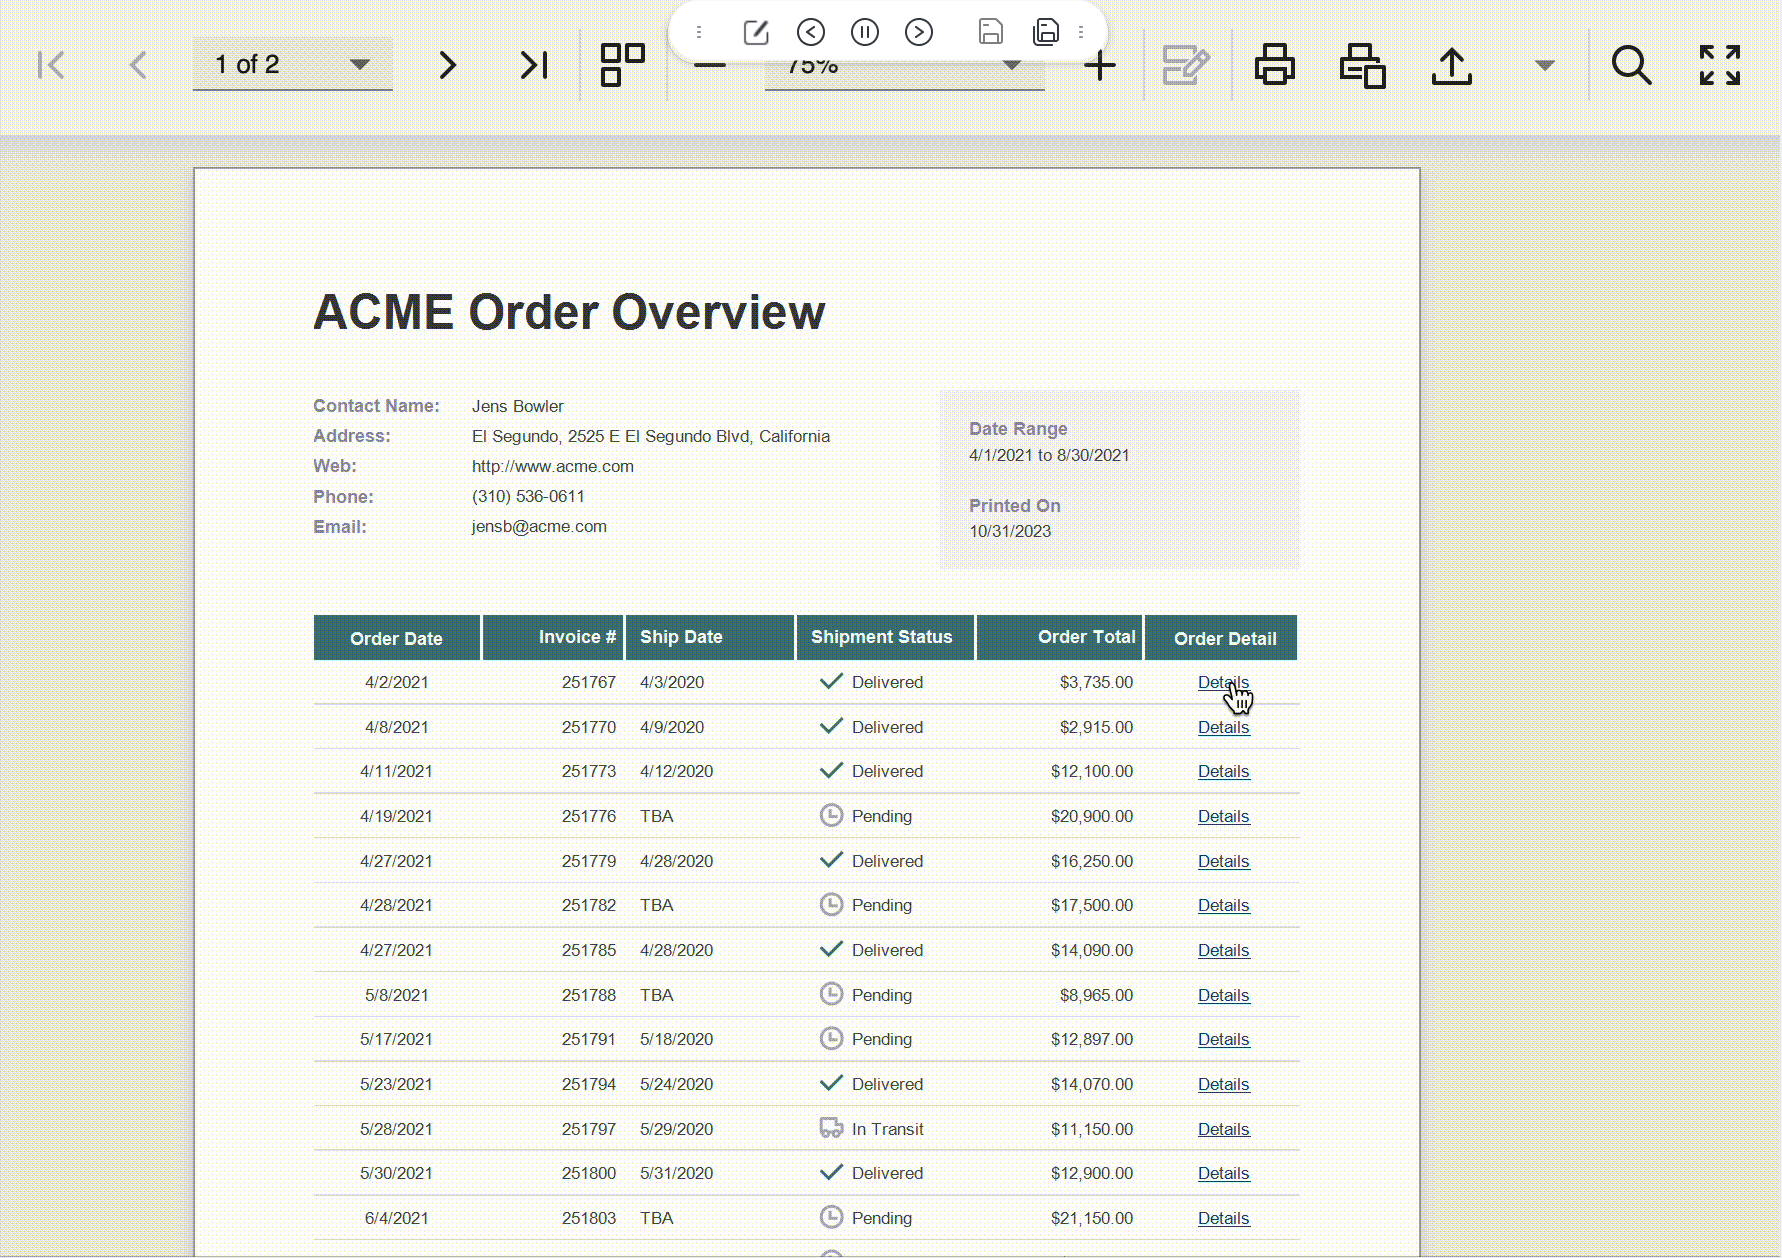The width and height of the screenshot is (1782, 1258).
Task: Go to the next page
Action: pyautogui.click(x=447, y=66)
